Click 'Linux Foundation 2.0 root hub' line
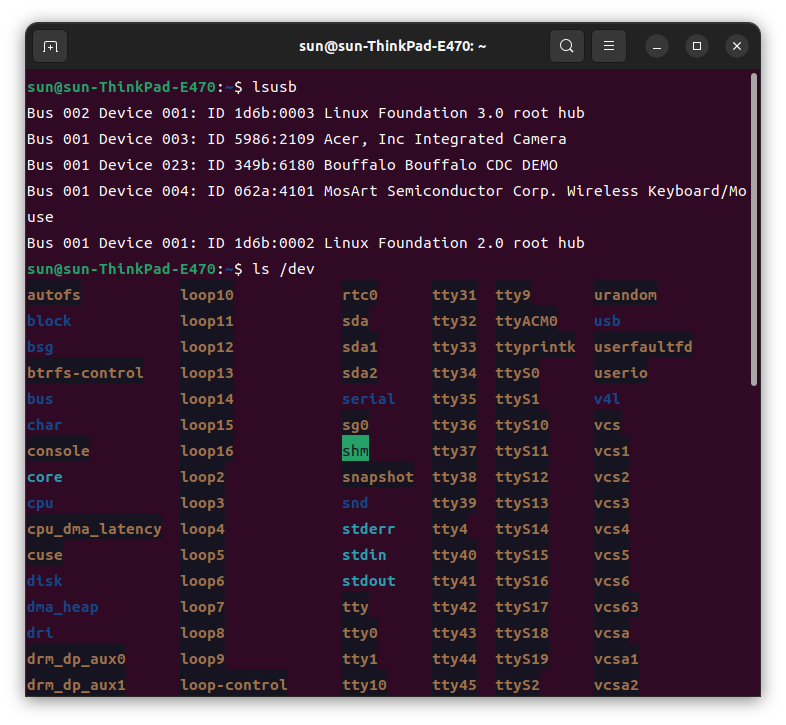 [306, 243]
